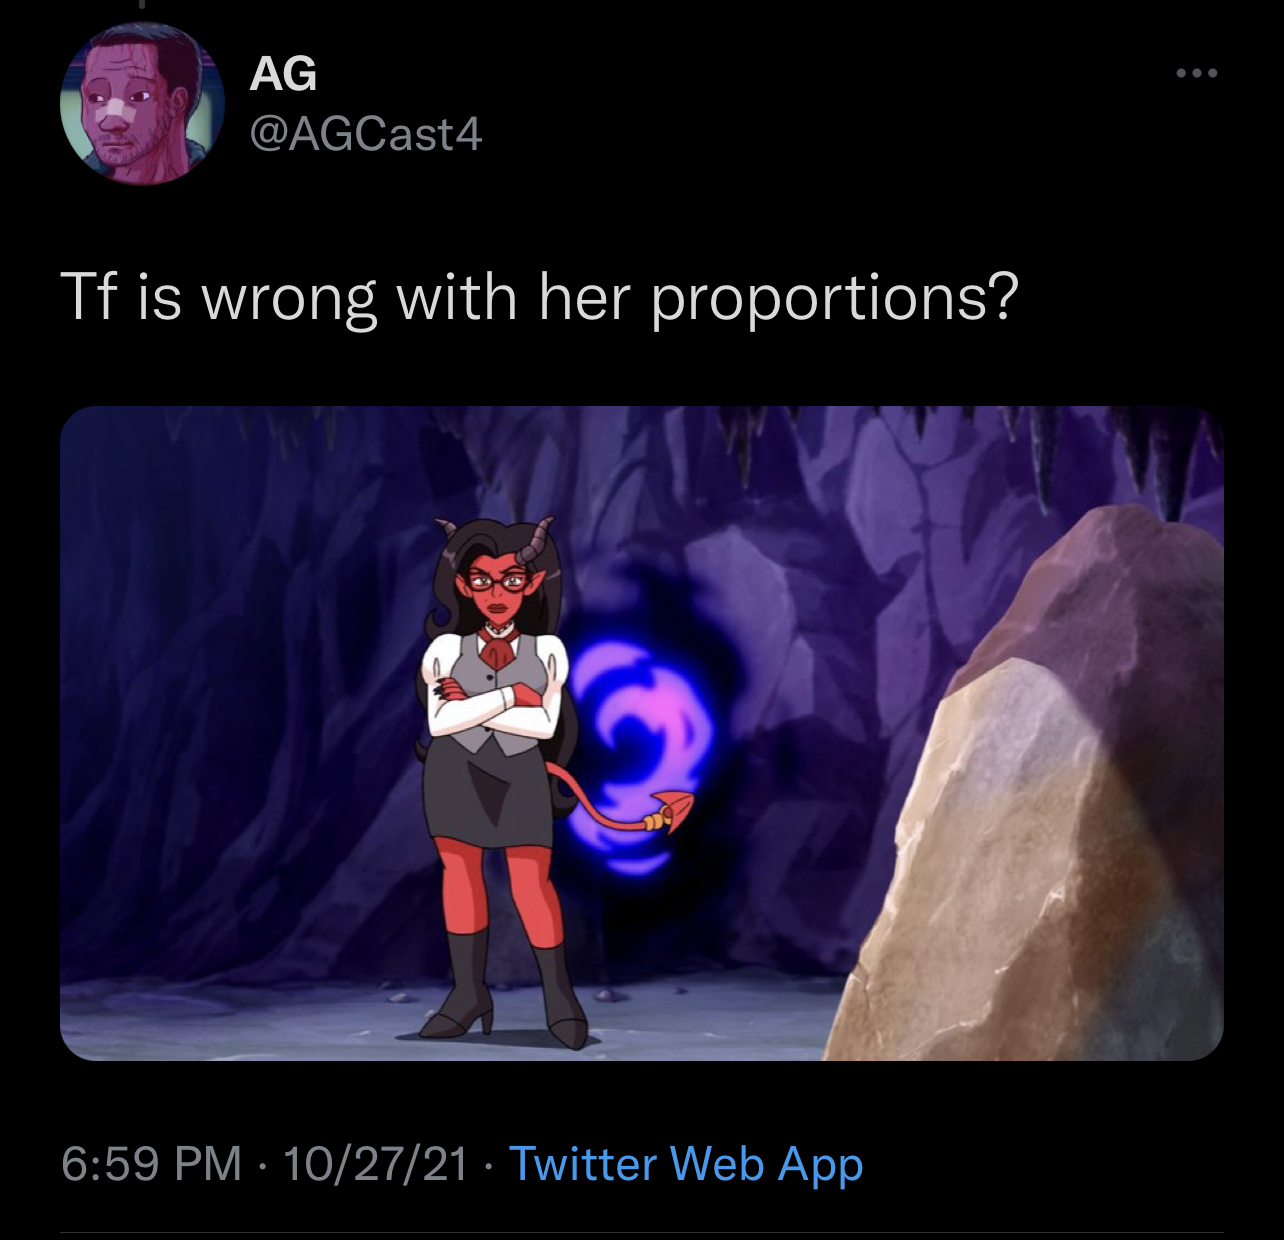Click the character's black skirt
This screenshot has height=1240, width=1284.
(x=487, y=797)
